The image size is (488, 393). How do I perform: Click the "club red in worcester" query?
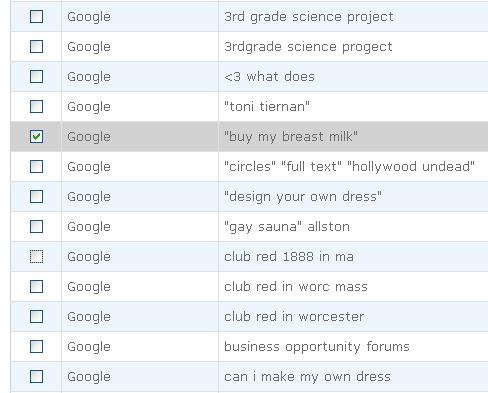point(294,317)
